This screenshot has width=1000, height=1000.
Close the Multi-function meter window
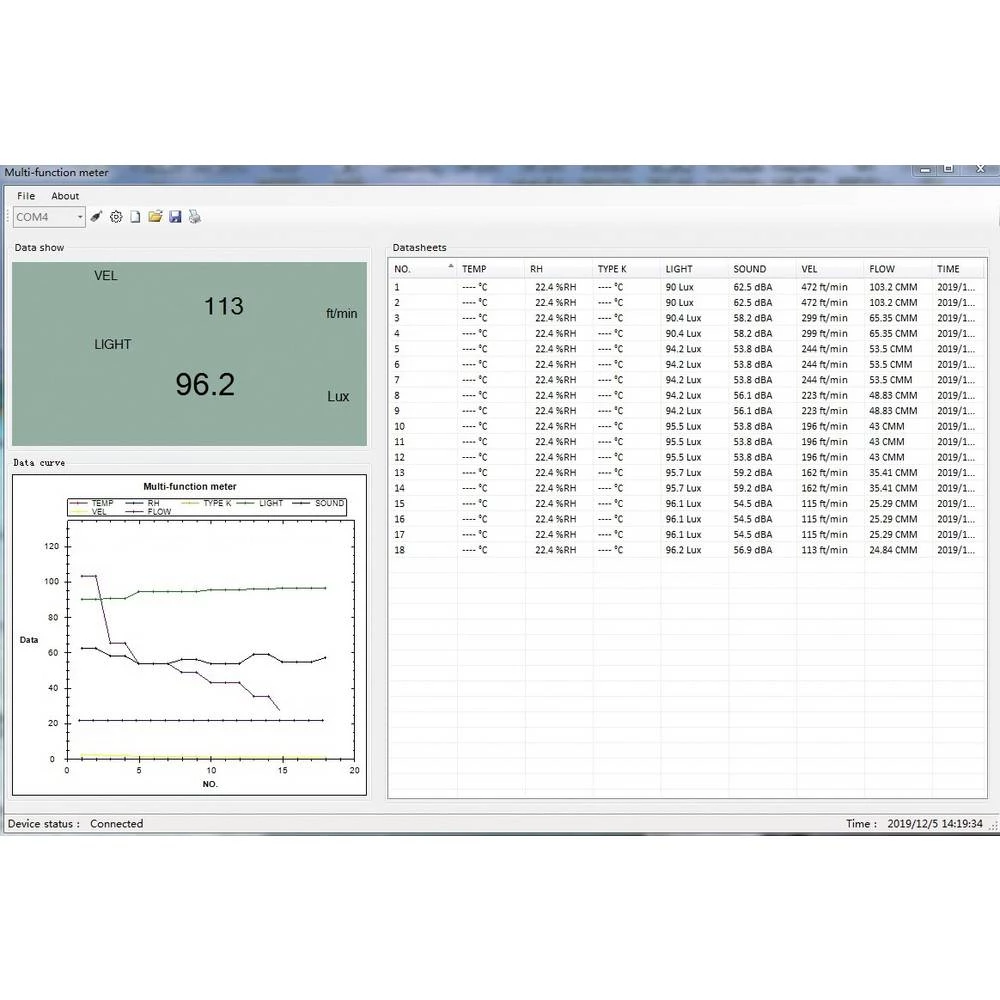point(978,170)
